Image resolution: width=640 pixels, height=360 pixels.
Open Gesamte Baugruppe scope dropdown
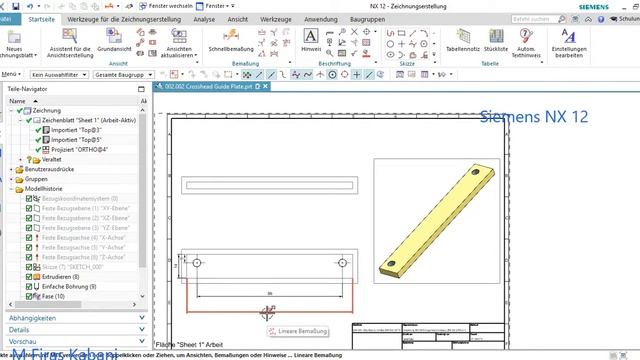[x=123, y=75]
